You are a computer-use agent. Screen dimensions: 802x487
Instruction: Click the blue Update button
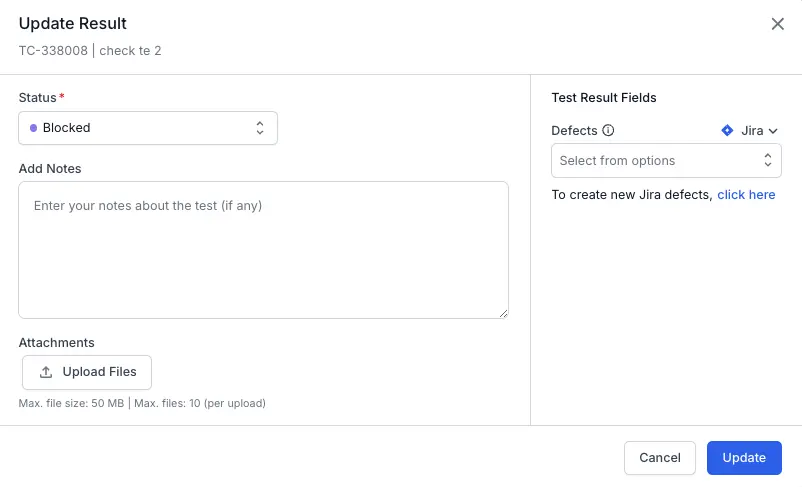[744, 458]
